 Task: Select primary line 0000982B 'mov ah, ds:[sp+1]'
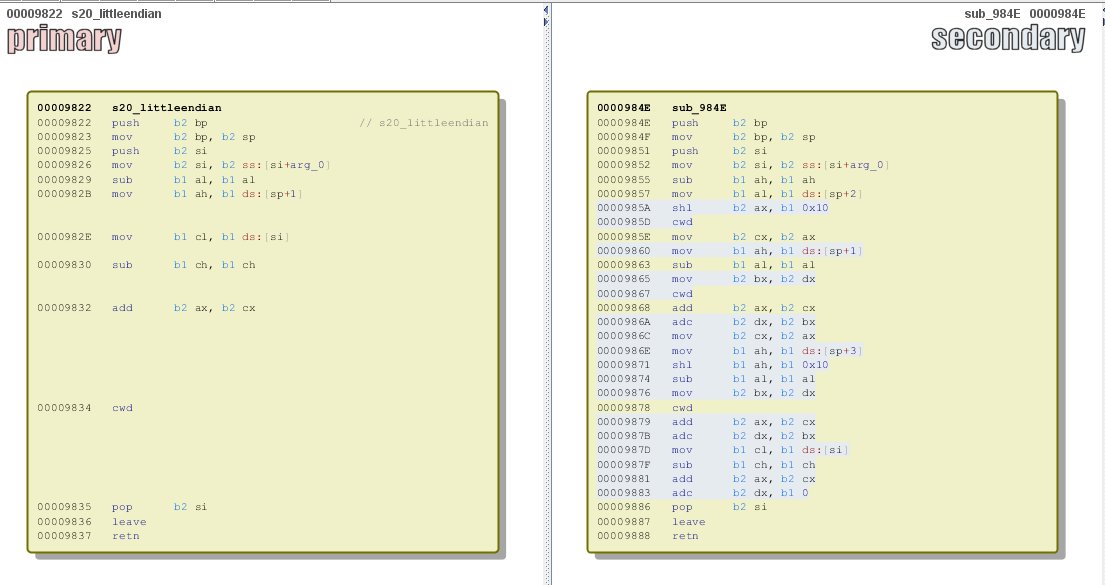170,194
